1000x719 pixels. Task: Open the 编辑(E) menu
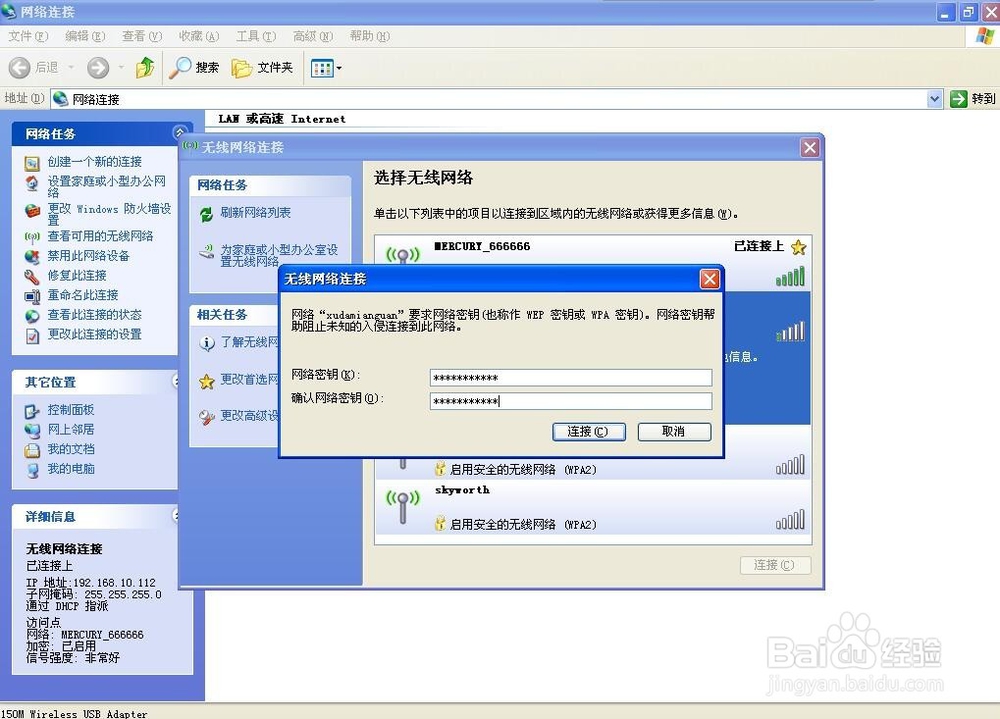[x=85, y=36]
